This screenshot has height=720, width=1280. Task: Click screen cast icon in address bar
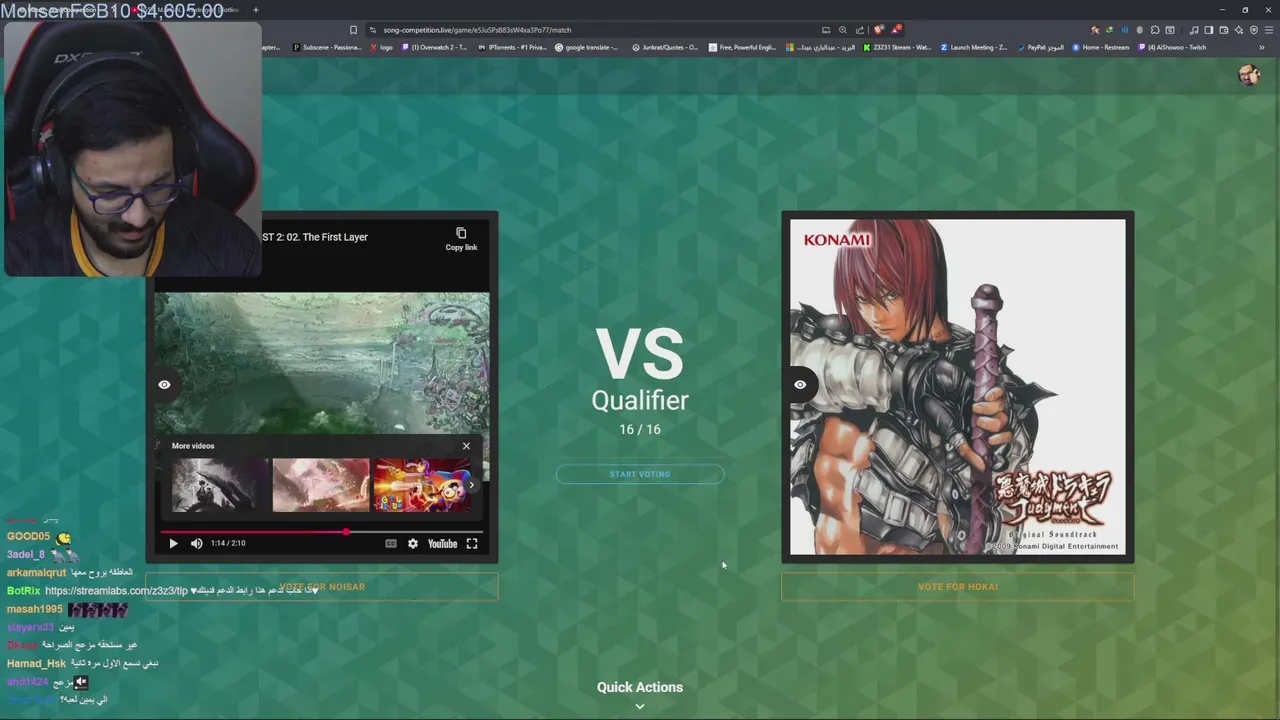click(826, 30)
